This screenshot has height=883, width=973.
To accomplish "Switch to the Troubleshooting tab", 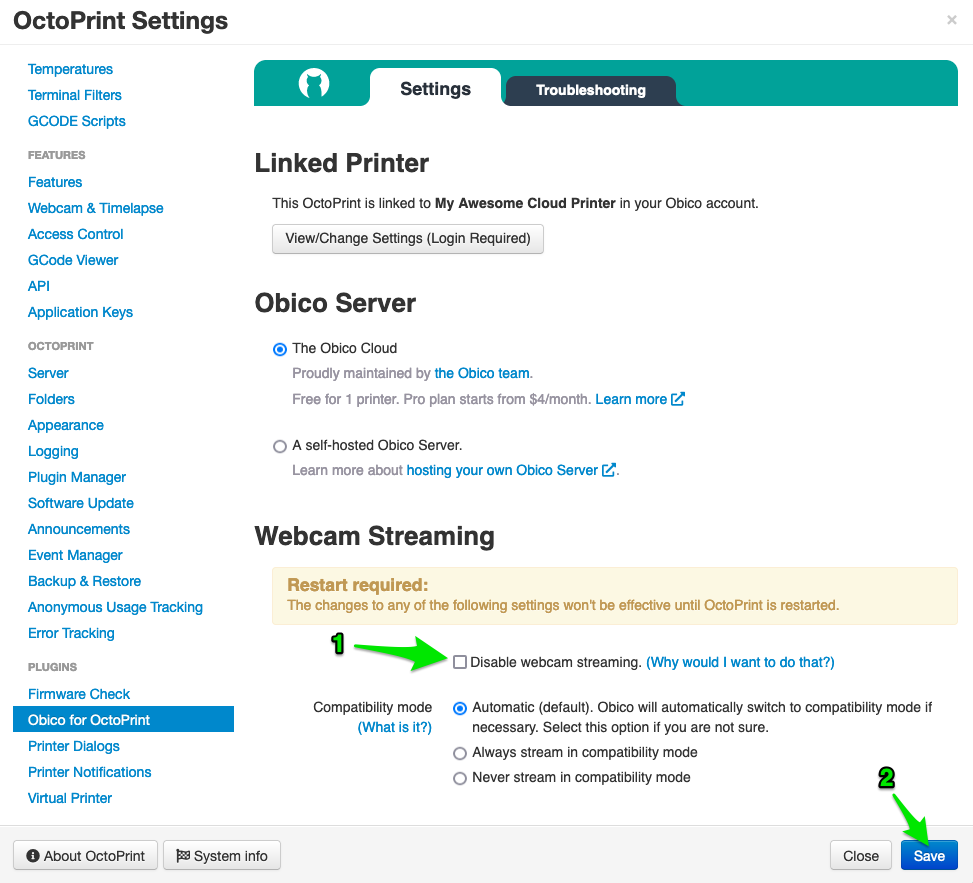I will coord(590,91).
